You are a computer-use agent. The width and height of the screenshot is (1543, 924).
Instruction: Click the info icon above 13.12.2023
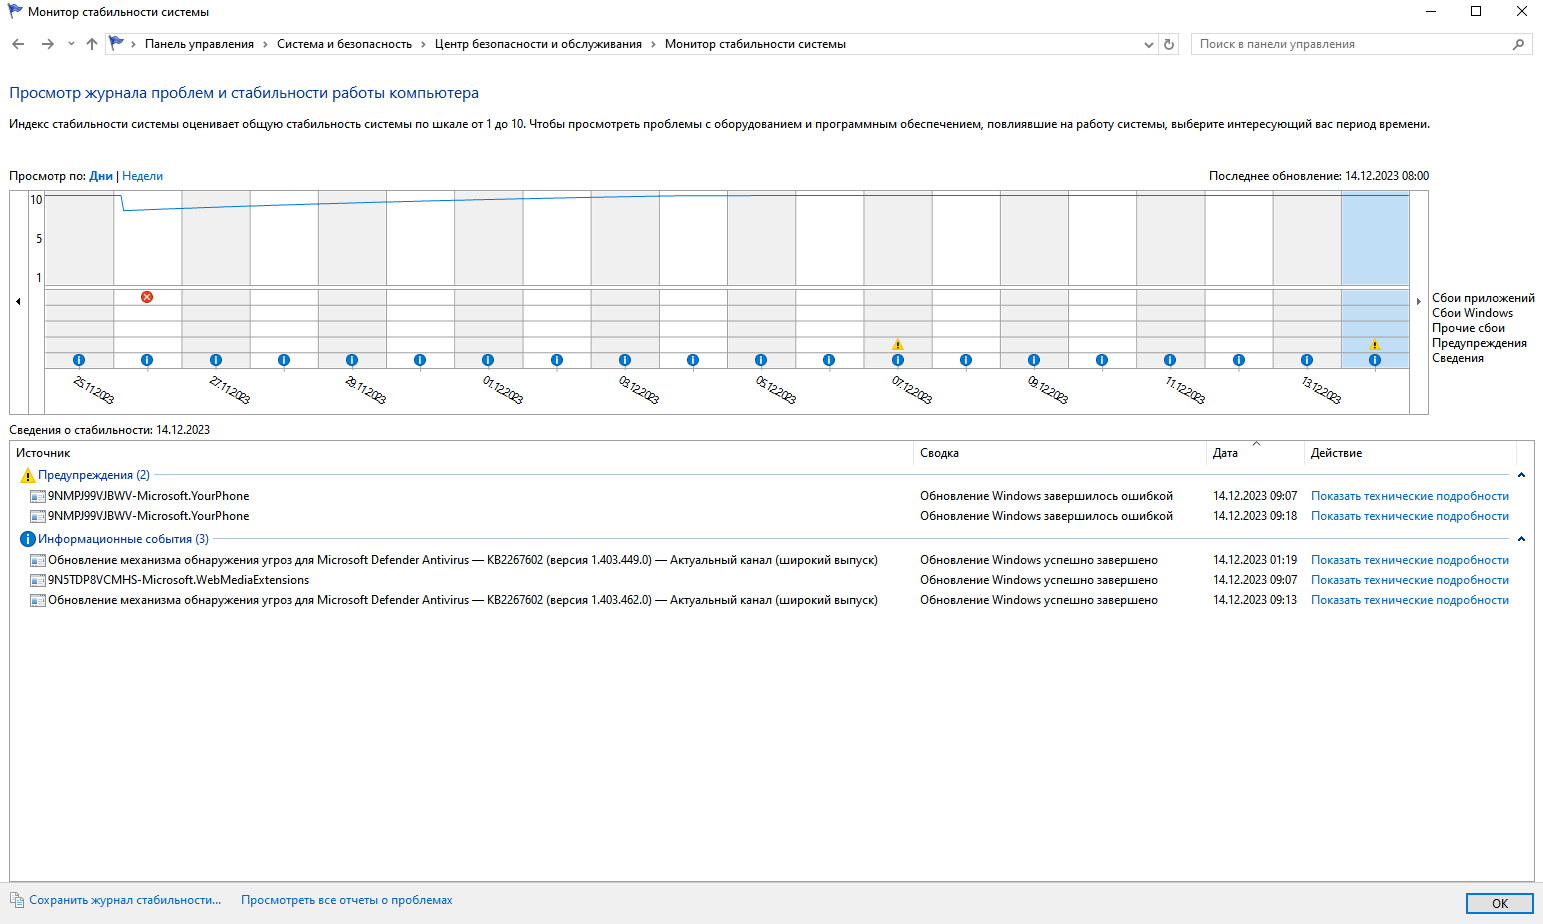click(x=1307, y=360)
